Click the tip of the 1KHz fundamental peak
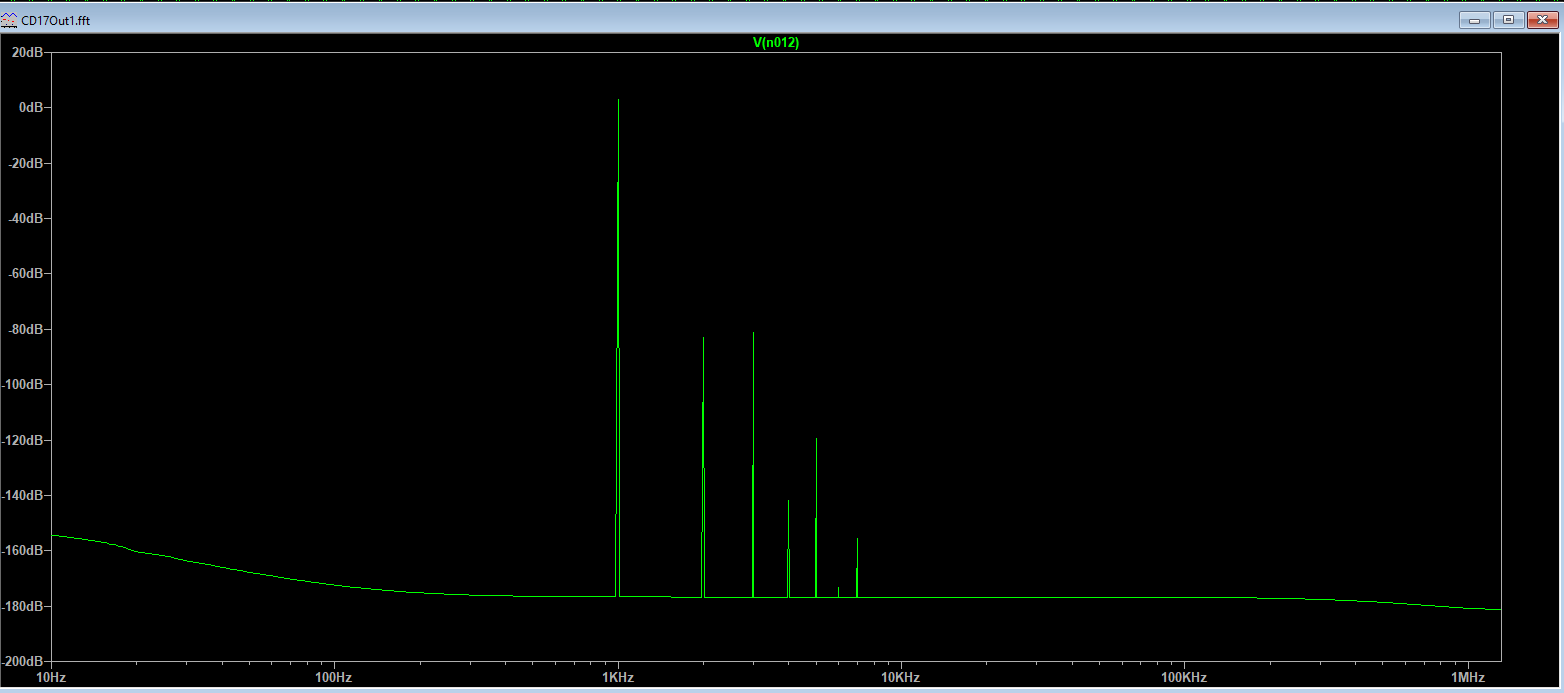The width and height of the screenshot is (1564, 693). coord(619,100)
